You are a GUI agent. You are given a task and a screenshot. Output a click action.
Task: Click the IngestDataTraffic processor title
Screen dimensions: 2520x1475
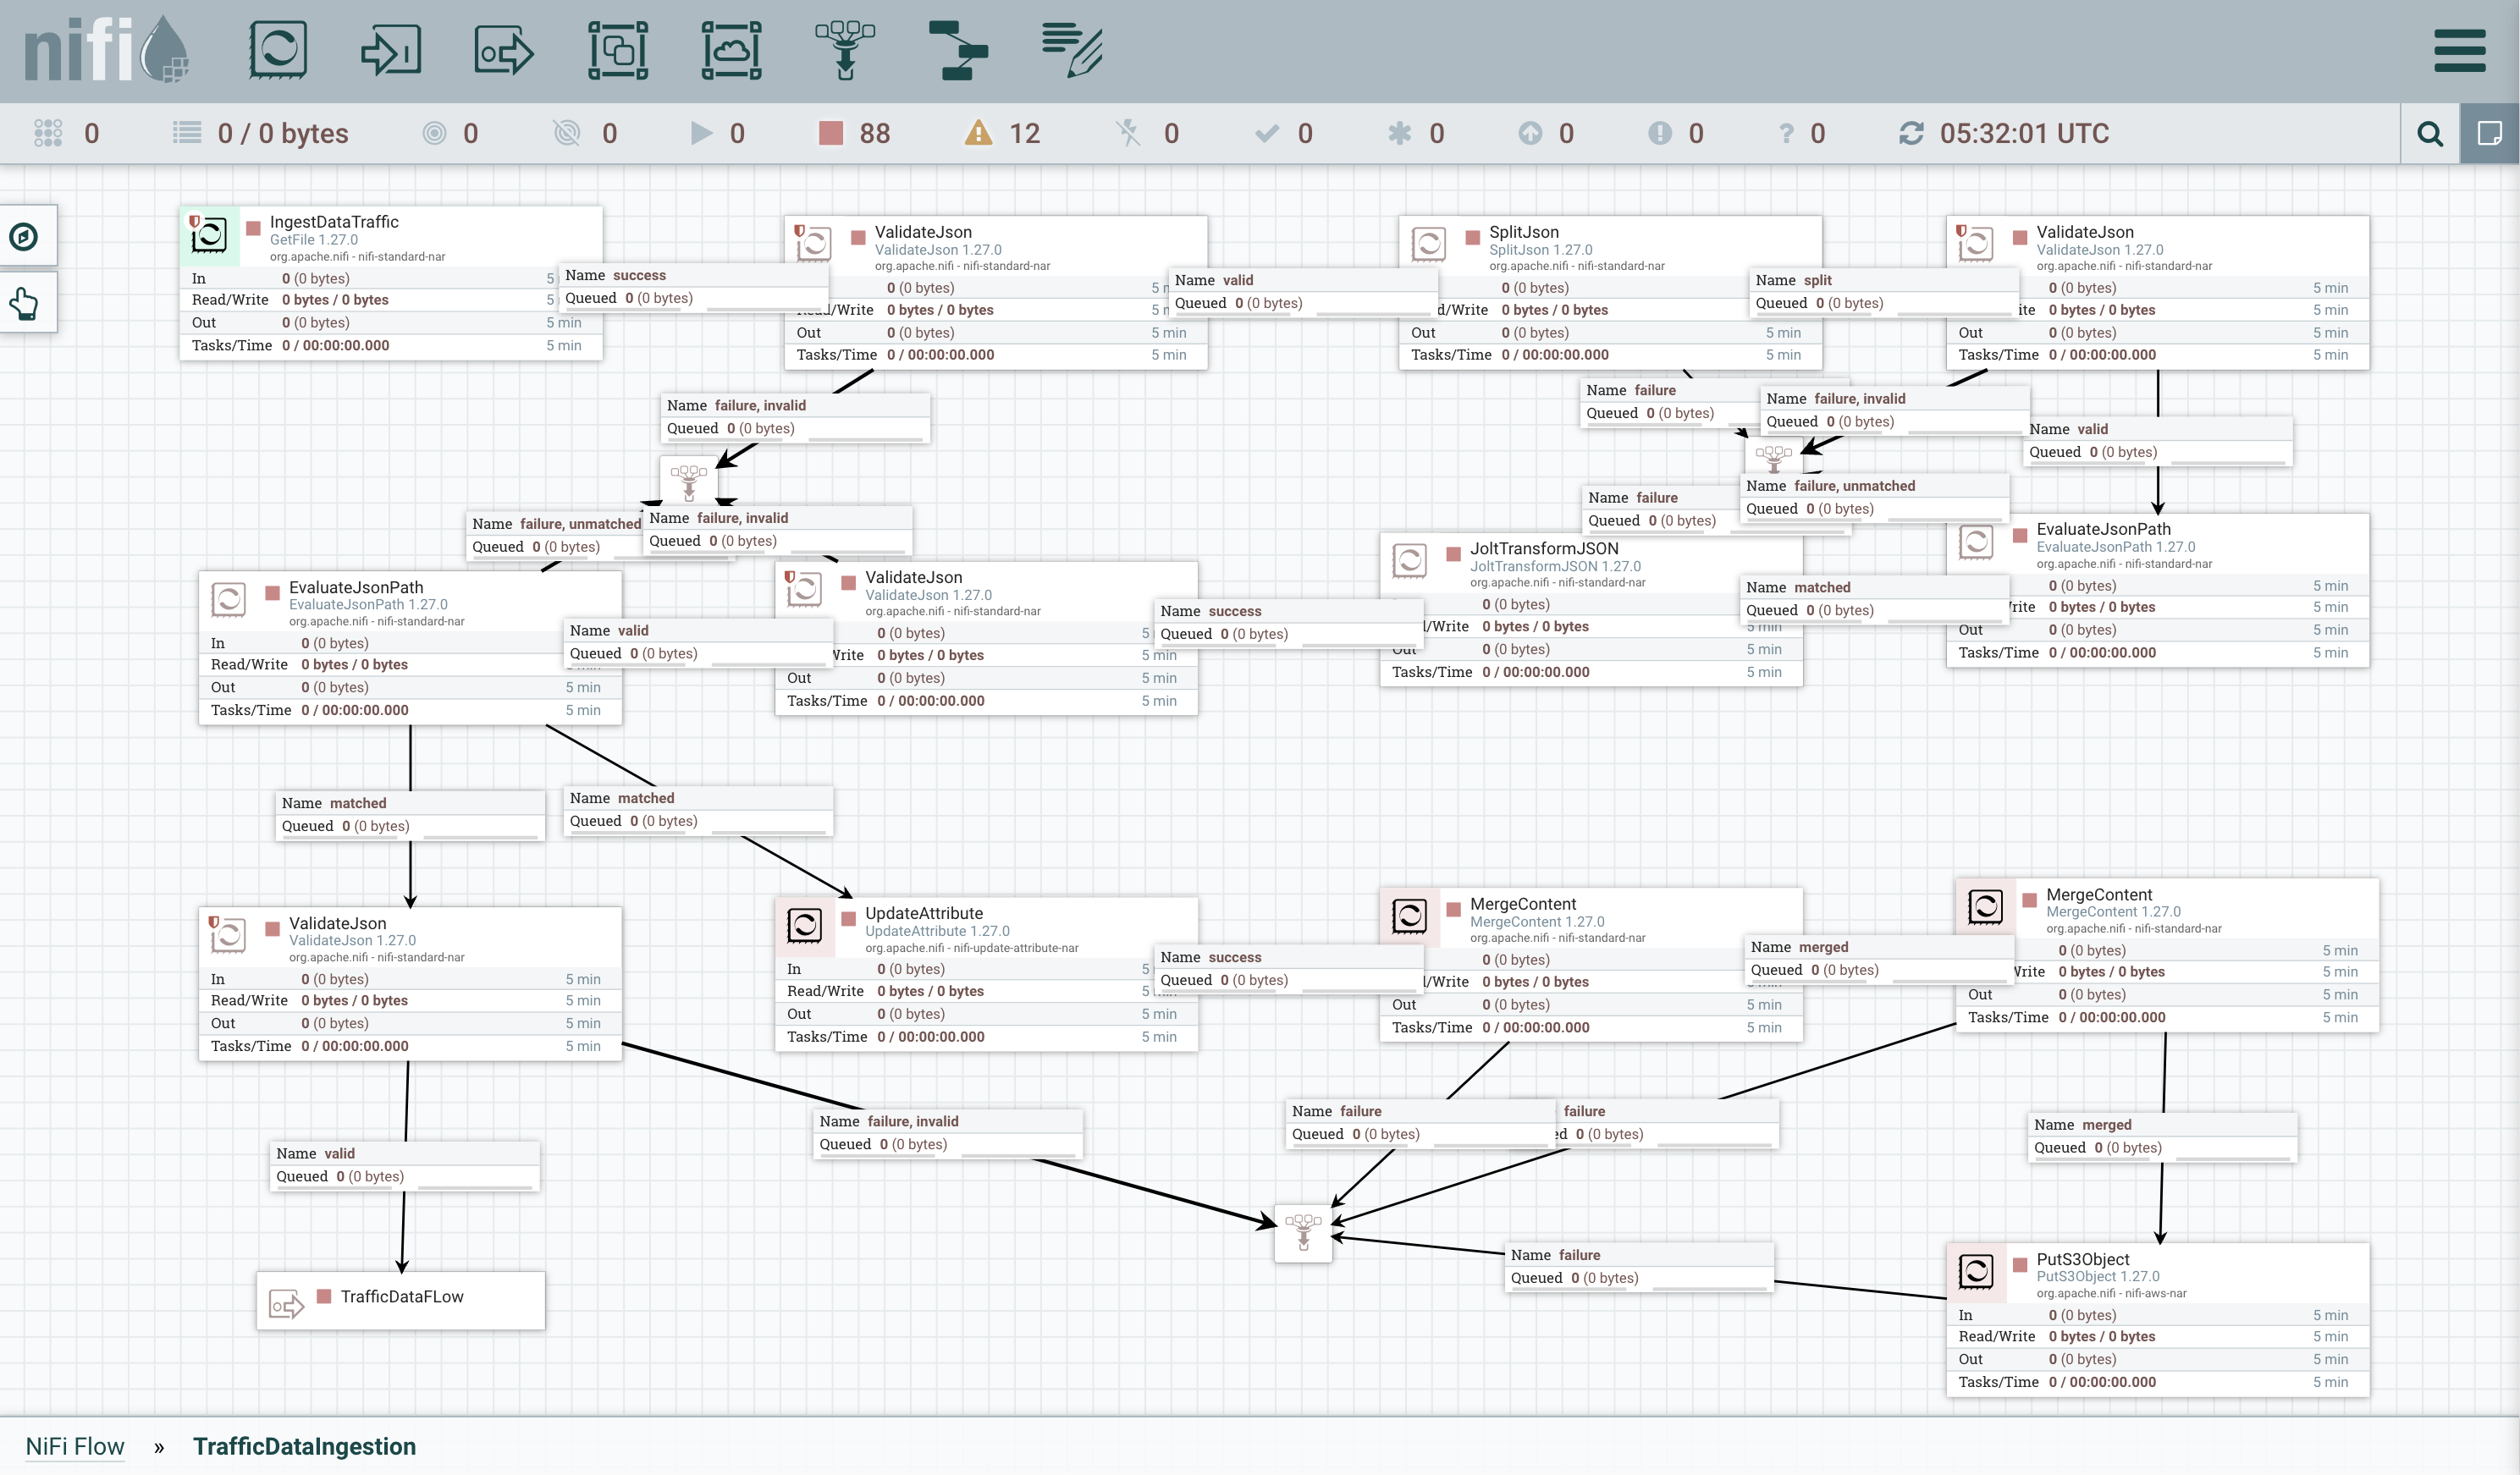[334, 222]
